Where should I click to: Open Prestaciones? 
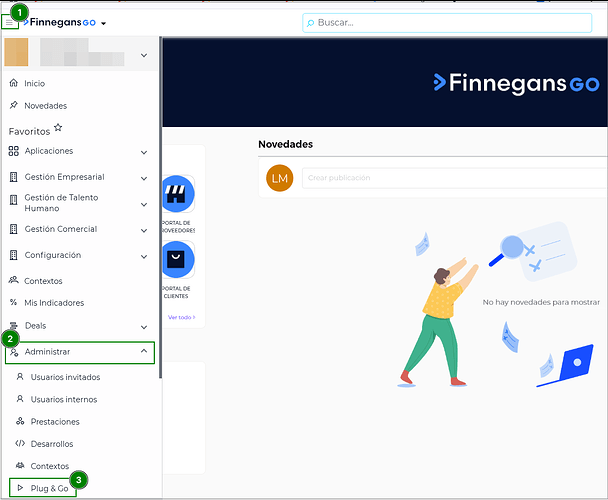[x=55, y=422]
